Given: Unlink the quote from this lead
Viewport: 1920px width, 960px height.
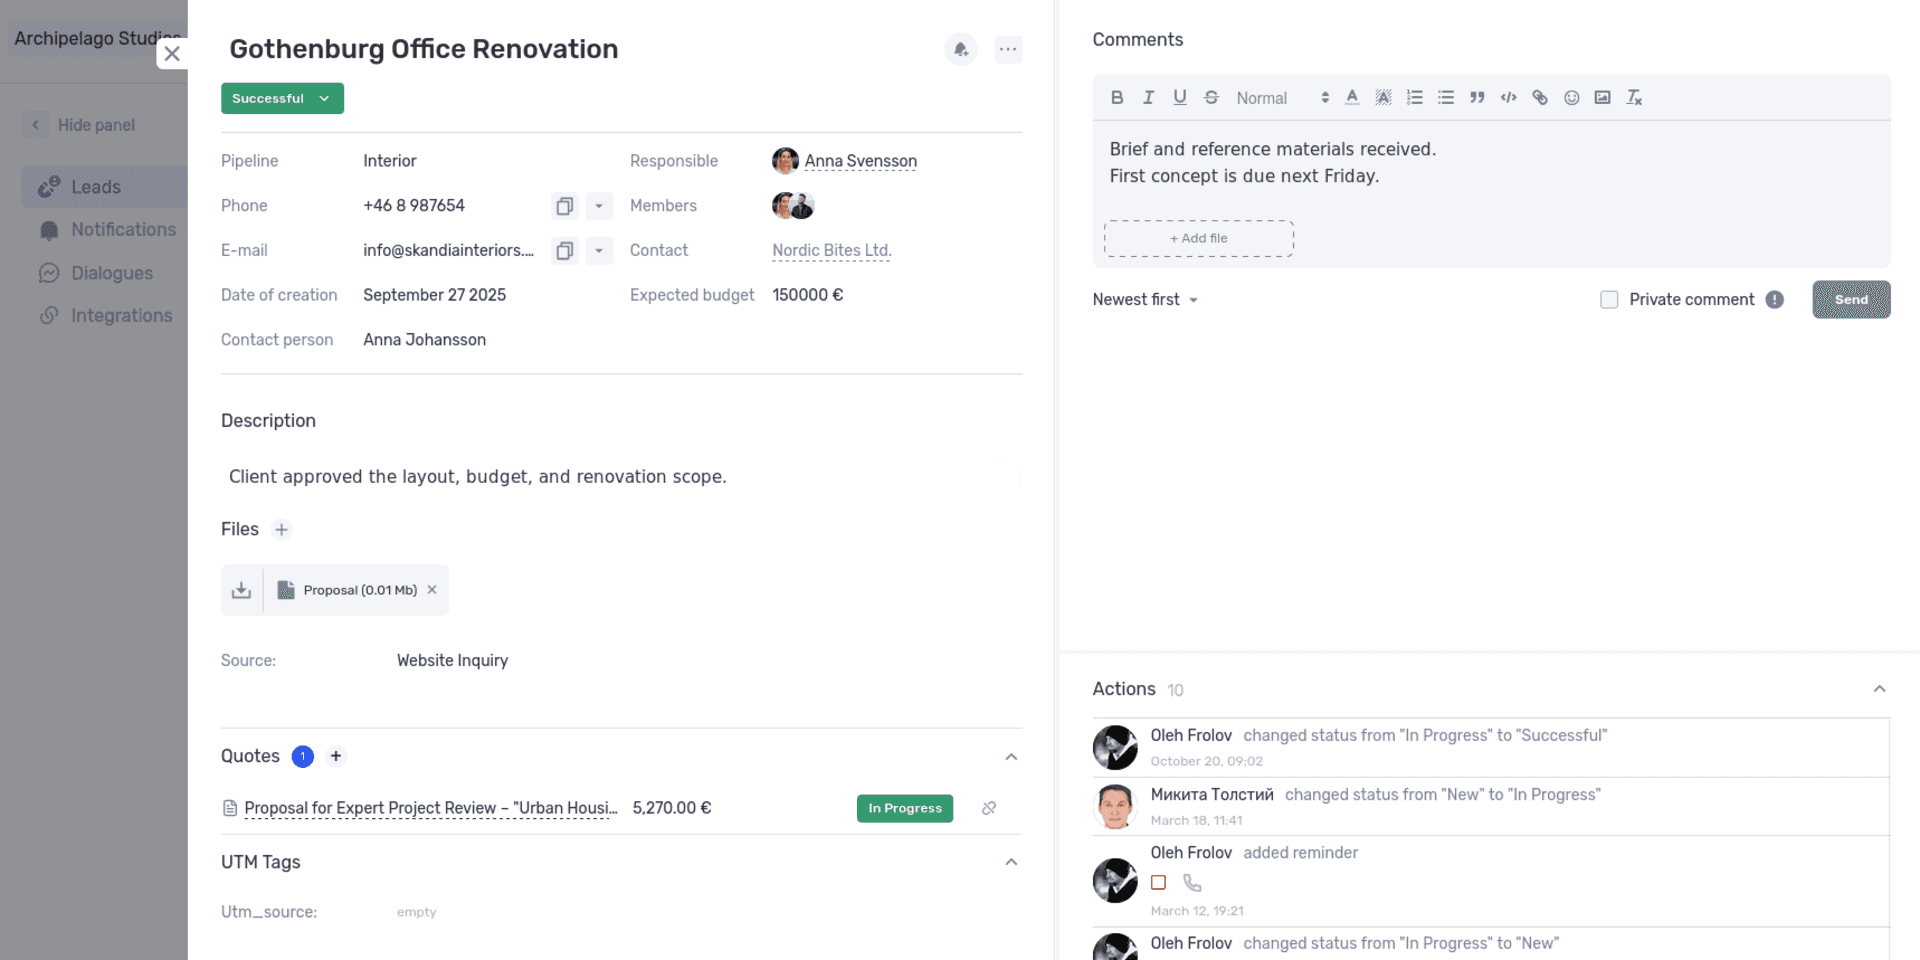Looking at the screenshot, I should [989, 808].
